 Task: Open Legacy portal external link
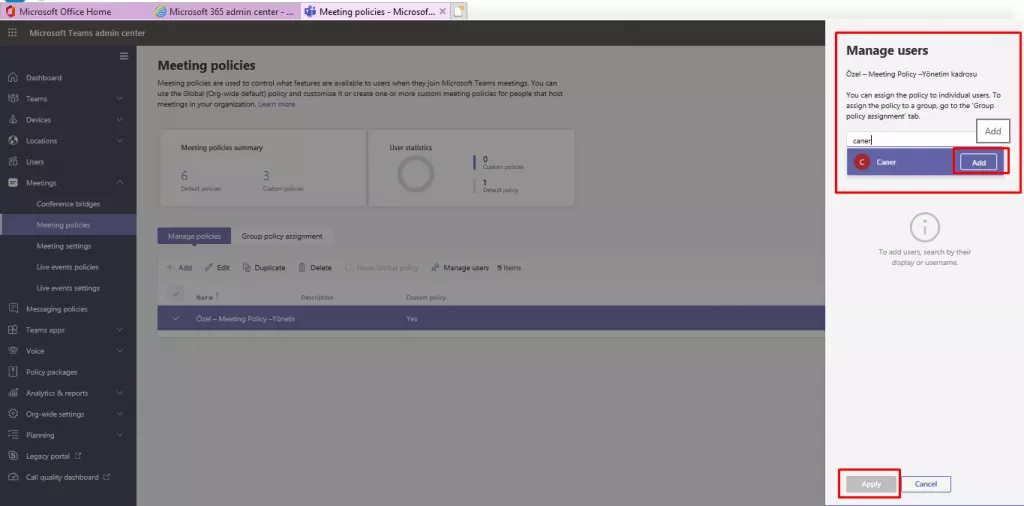click(49, 456)
